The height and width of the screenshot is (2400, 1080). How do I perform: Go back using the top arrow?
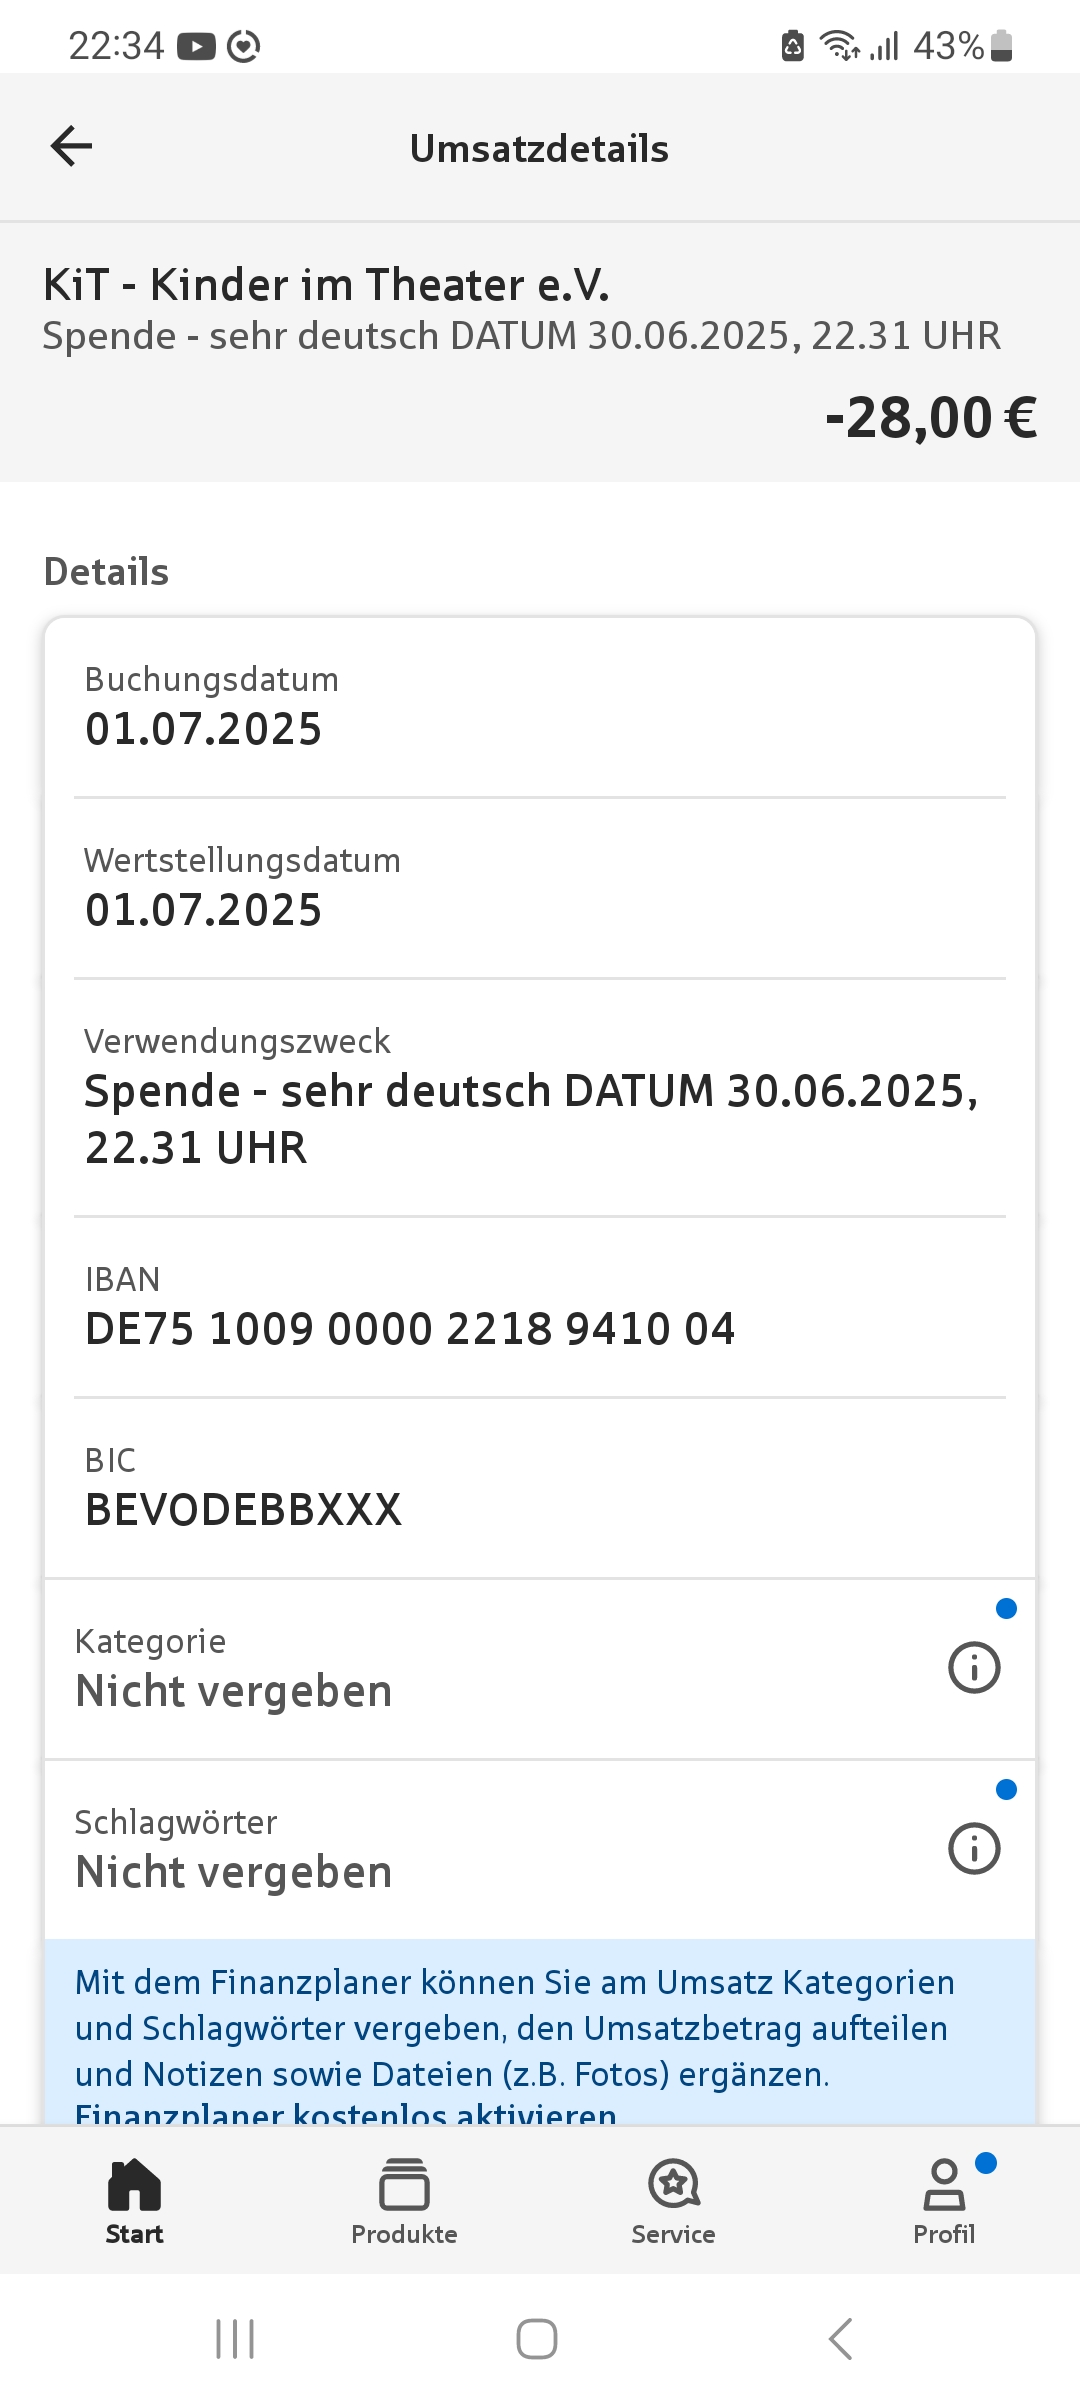71,147
